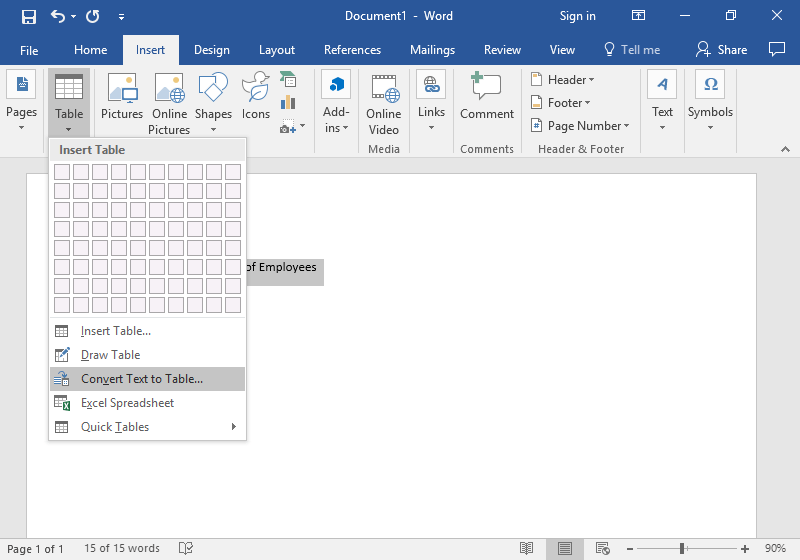This screenshot has width=800, height=560.
Task: Insert Icons
Action: 256,96
